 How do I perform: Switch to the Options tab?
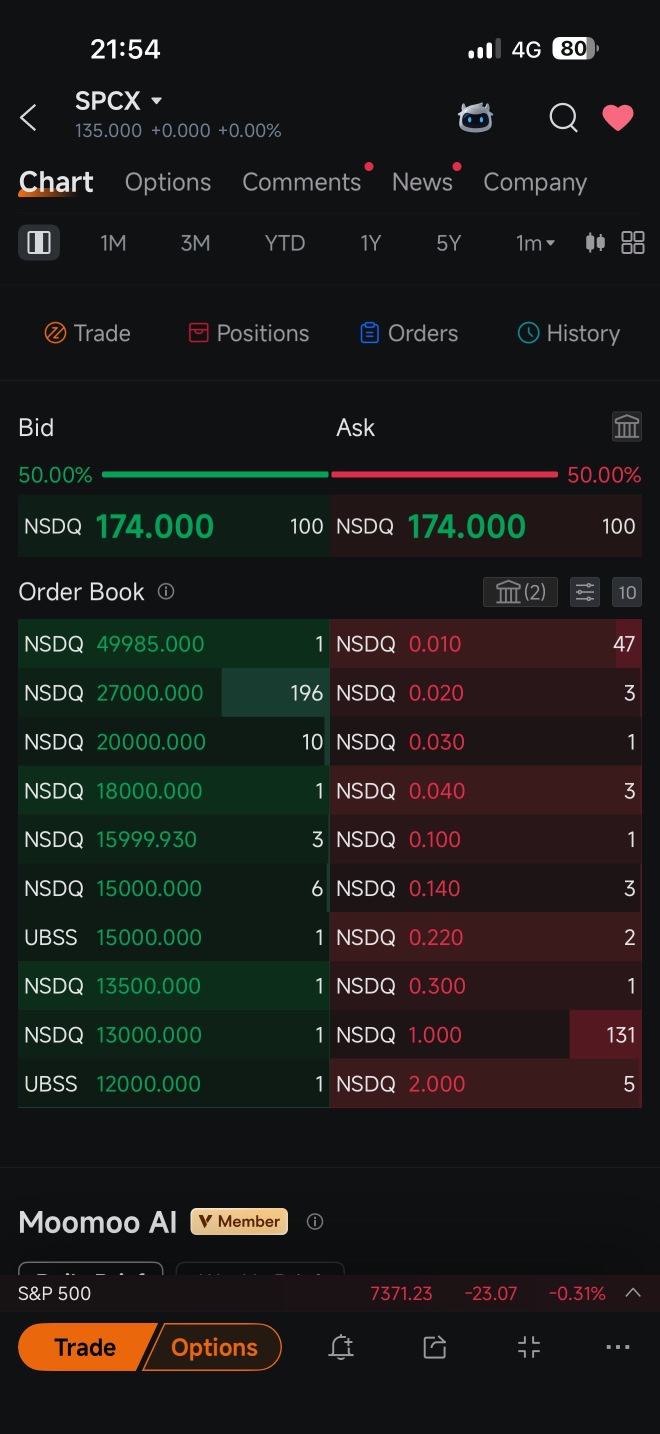(168, 182)
